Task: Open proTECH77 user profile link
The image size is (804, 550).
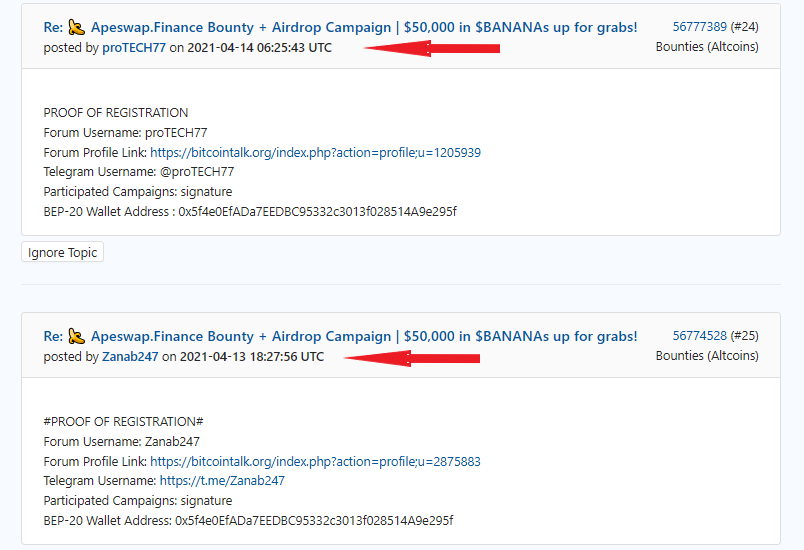Action: click(134, 48)
